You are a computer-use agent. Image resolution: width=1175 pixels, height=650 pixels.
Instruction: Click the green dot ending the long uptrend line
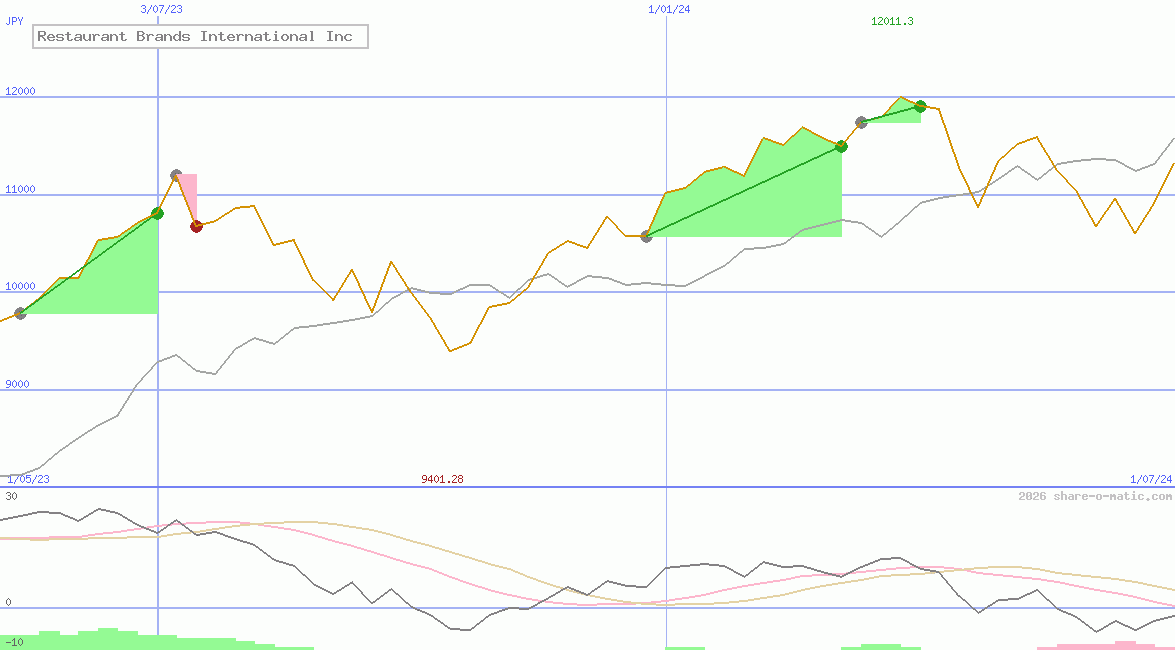(841, 146)
